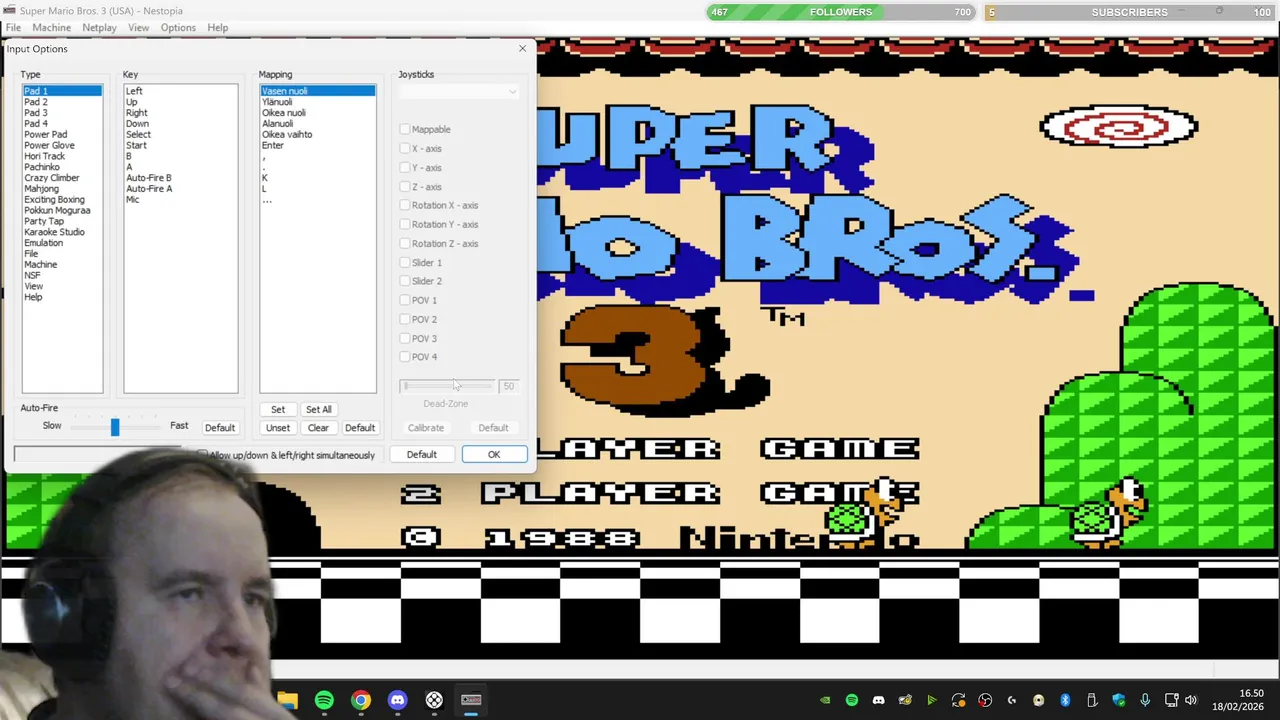The image size is (1280, 720).
Task: Select Vasen nuoli in the Mapping list
Action: [318, 91]
